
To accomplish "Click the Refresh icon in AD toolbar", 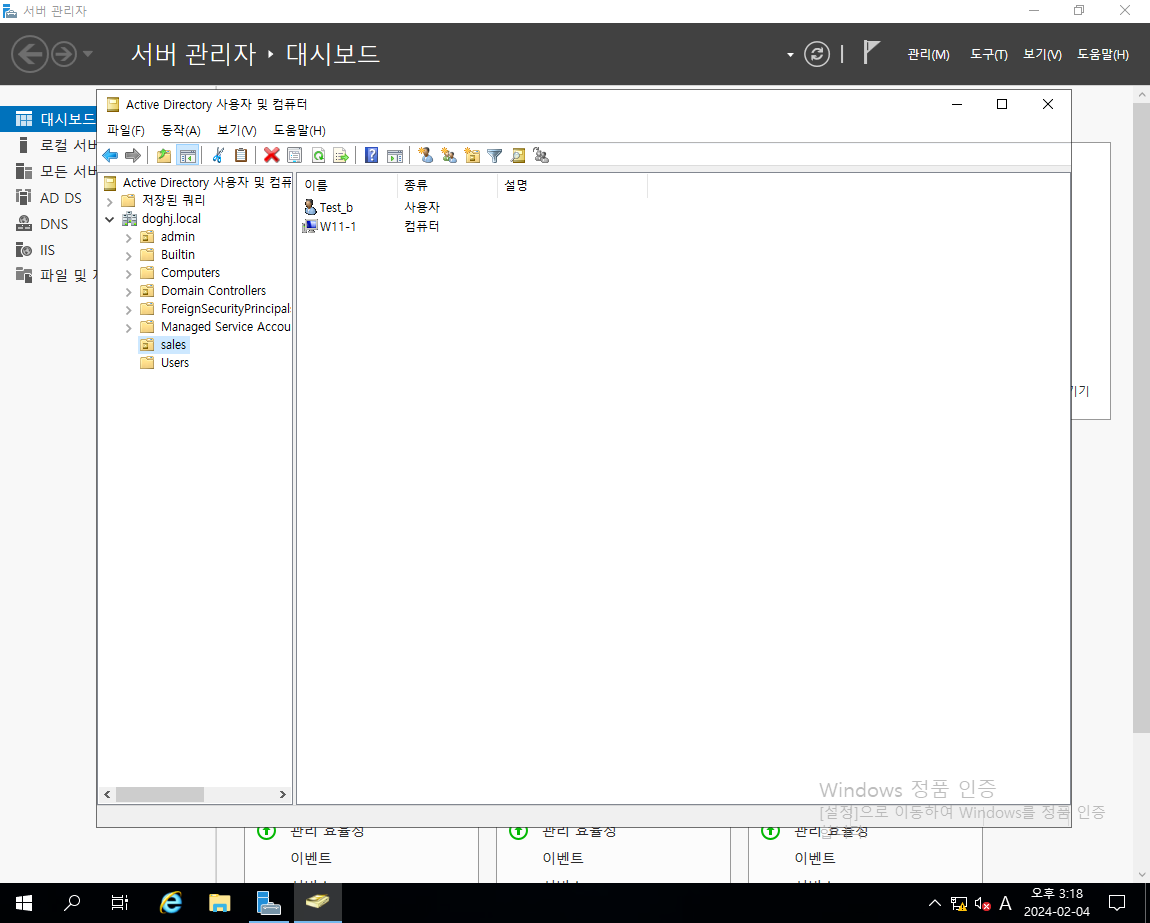I will (318, 156).
